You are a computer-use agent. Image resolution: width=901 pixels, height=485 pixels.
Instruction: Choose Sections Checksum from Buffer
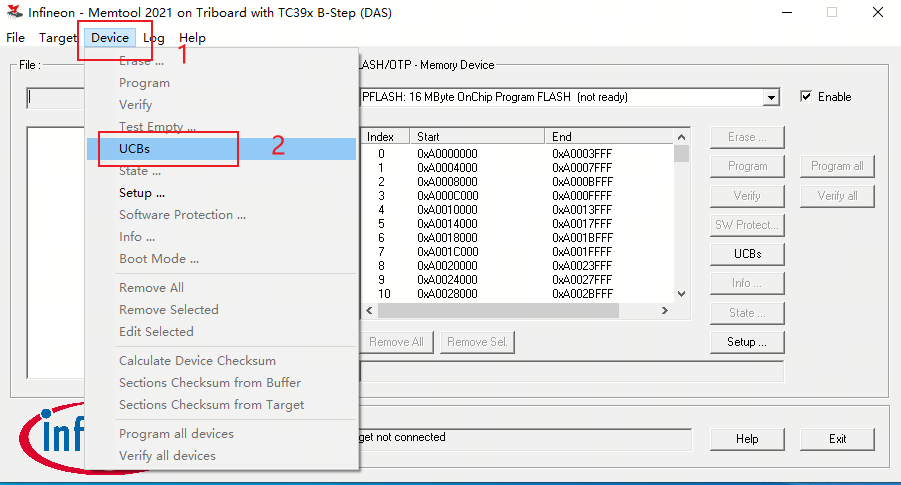pyautogui.click(x=221, y=383)
